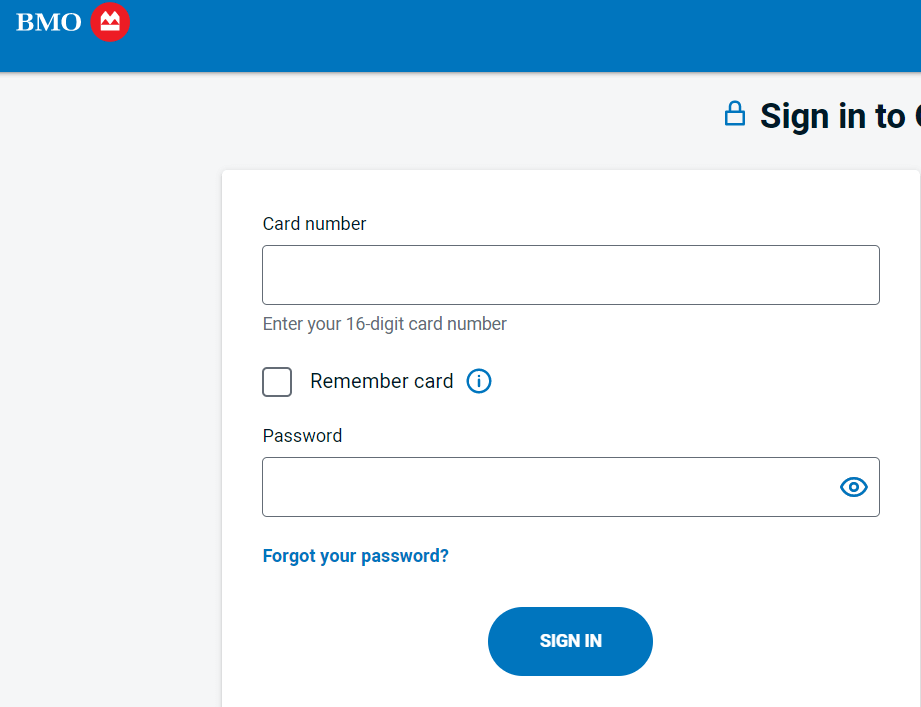Click the white BMO wordmark text
Viewport: 921px width, 707px height.
(x=49, y=22)
